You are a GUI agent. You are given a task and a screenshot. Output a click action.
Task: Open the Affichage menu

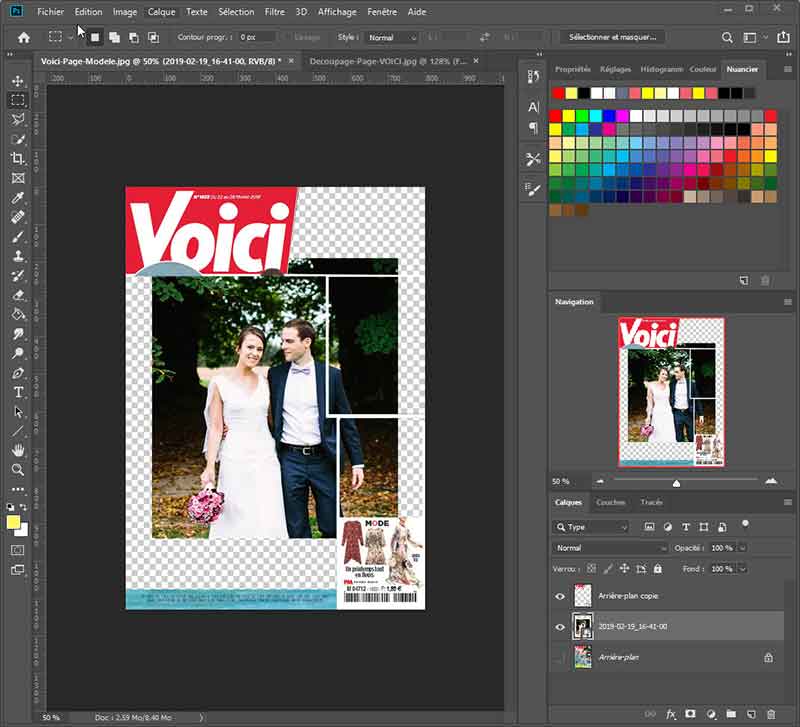[337, 12]
